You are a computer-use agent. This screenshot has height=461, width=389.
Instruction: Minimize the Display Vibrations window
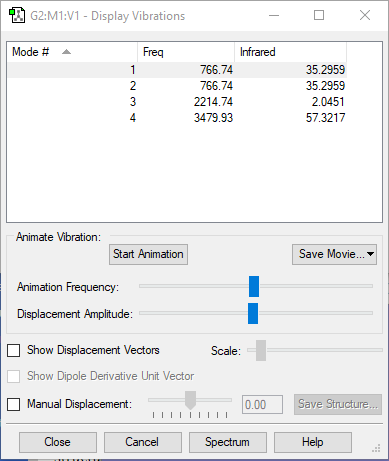click(274, 15)
